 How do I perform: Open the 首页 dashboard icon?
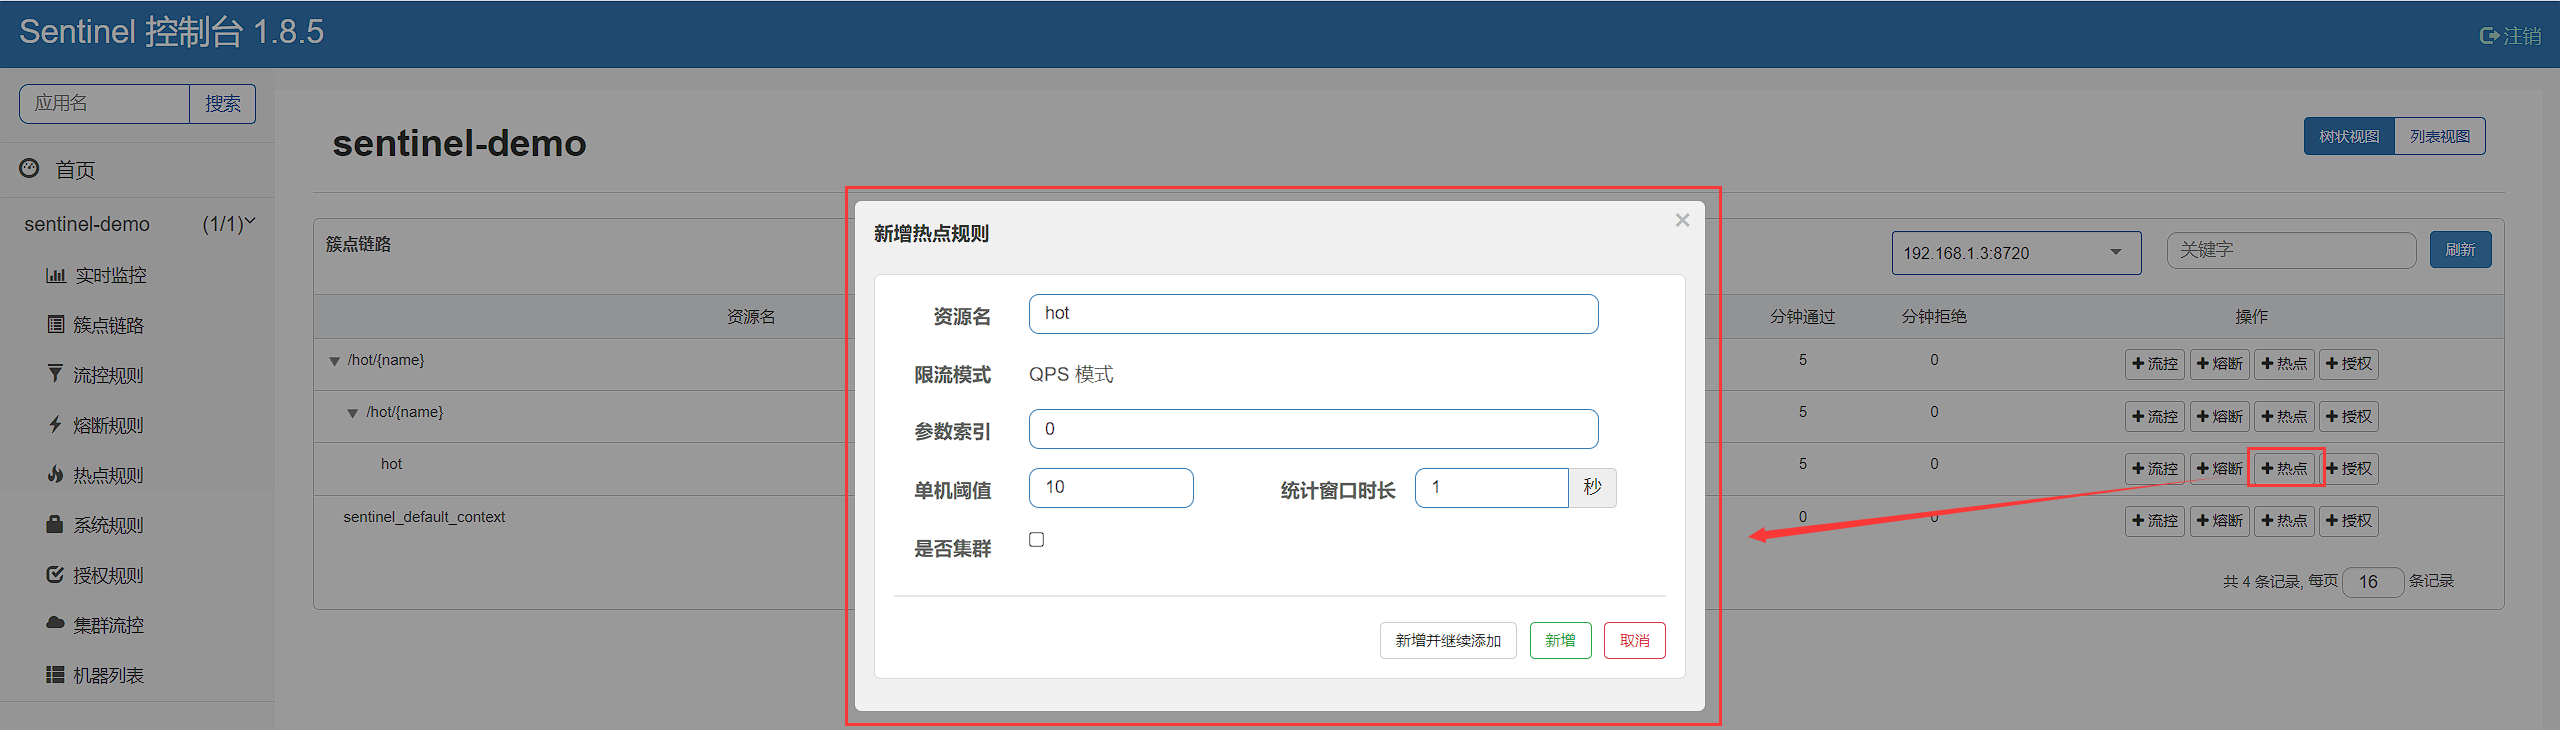click(x=30, y=168)
